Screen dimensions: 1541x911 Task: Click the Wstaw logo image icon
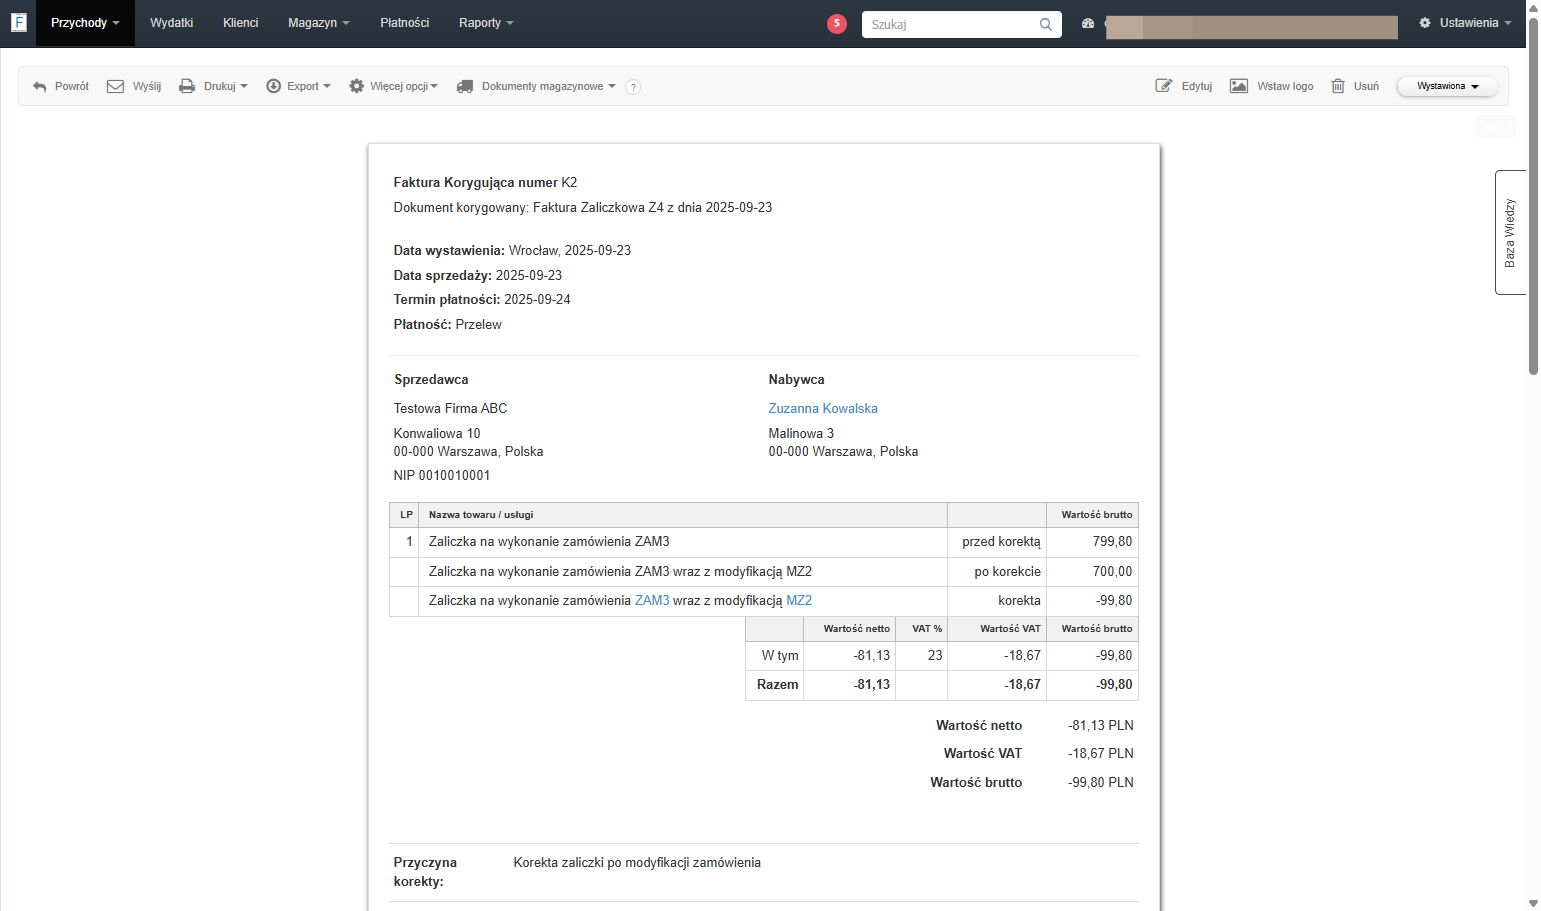coord(1239,86)
